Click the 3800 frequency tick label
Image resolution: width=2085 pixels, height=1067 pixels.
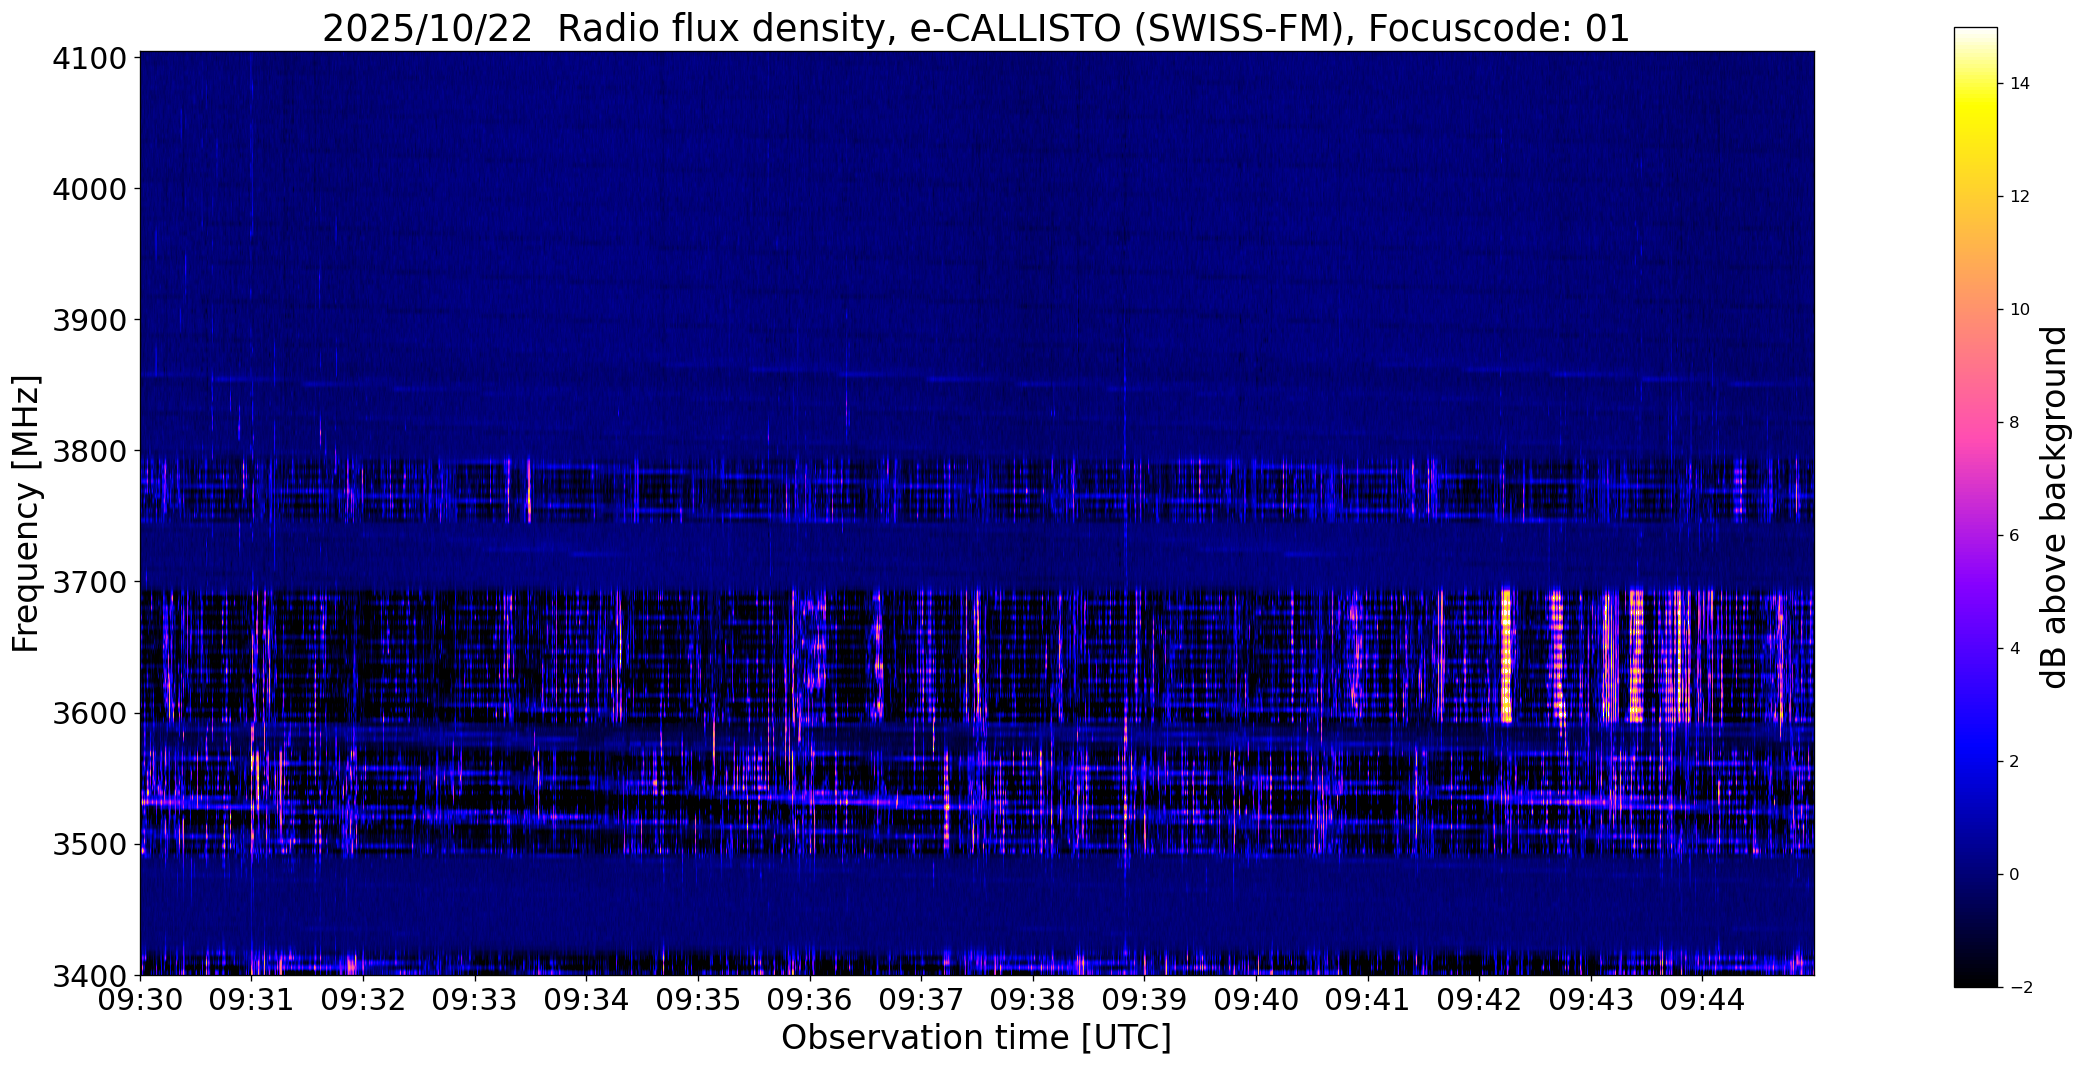pos(91,451)
